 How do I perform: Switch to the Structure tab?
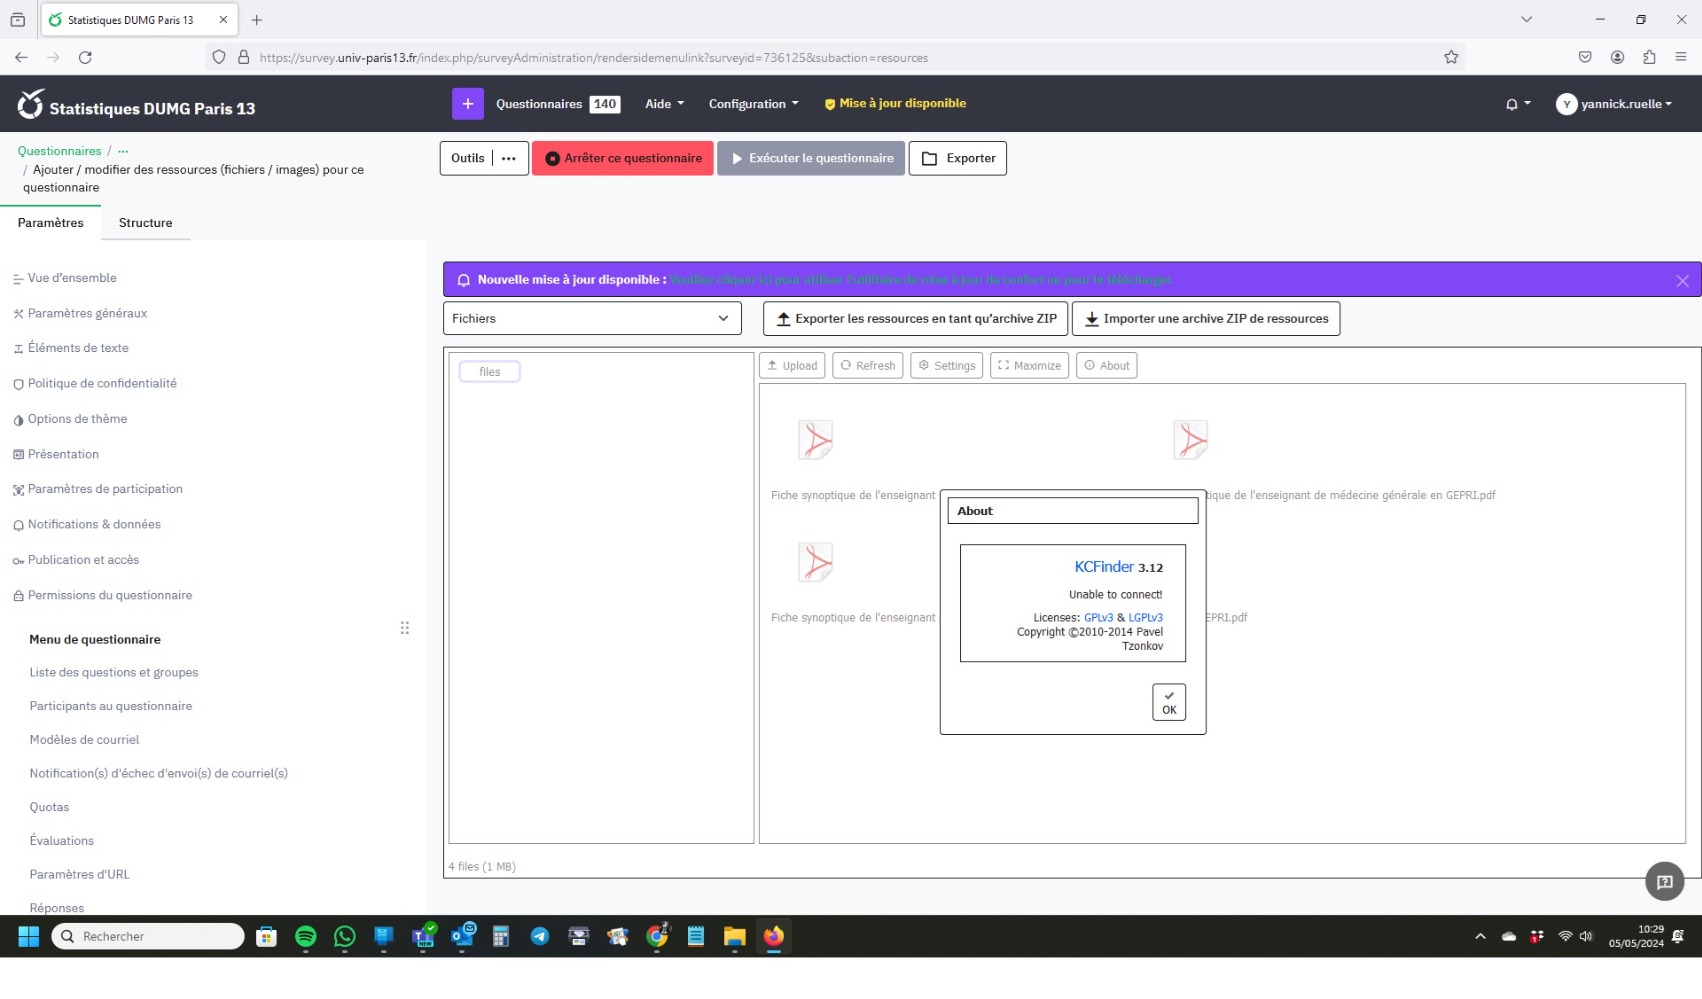[145, 223]
